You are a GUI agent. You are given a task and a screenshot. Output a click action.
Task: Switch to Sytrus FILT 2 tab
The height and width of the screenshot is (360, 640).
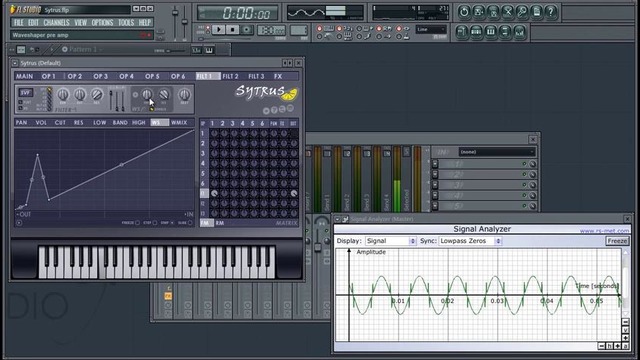(x=230, y=76)
